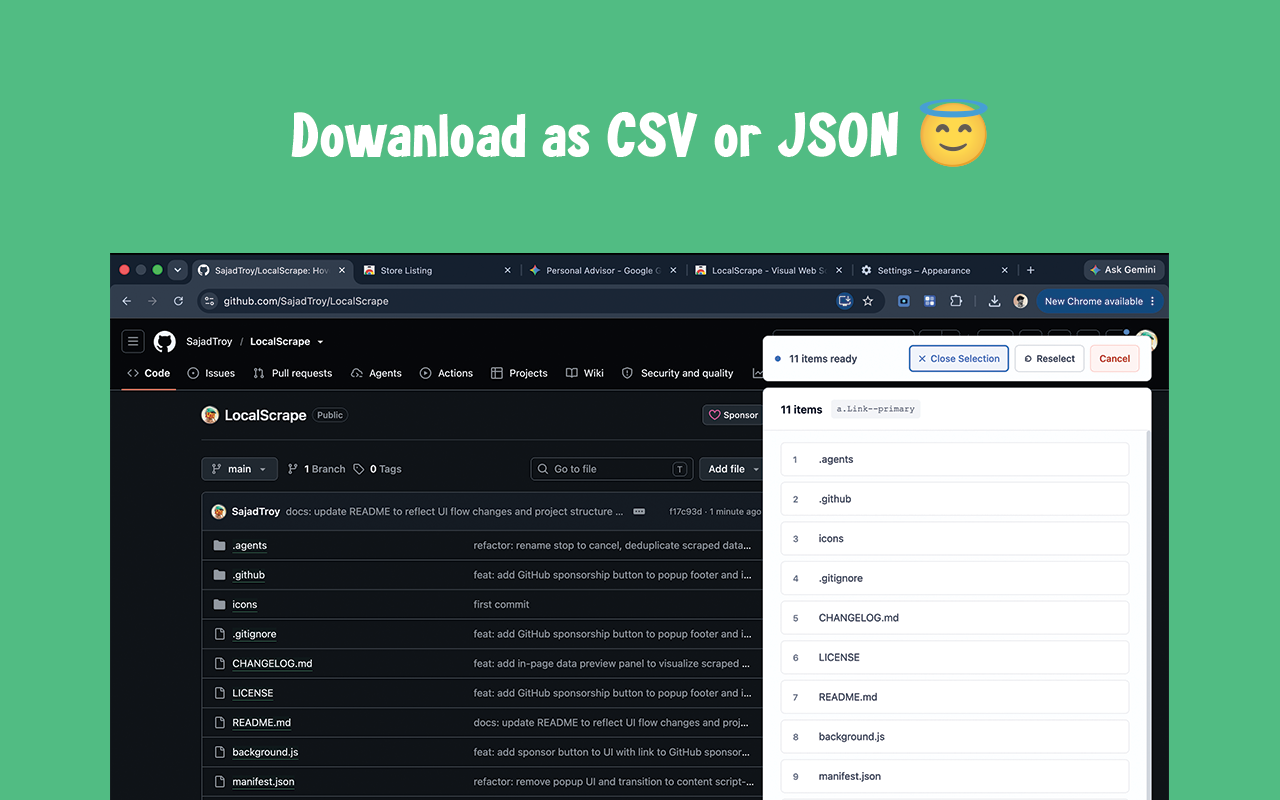The image size is (1280, 800).
Task: Open the 1 Branch link
Action: [x=316, y=469]
